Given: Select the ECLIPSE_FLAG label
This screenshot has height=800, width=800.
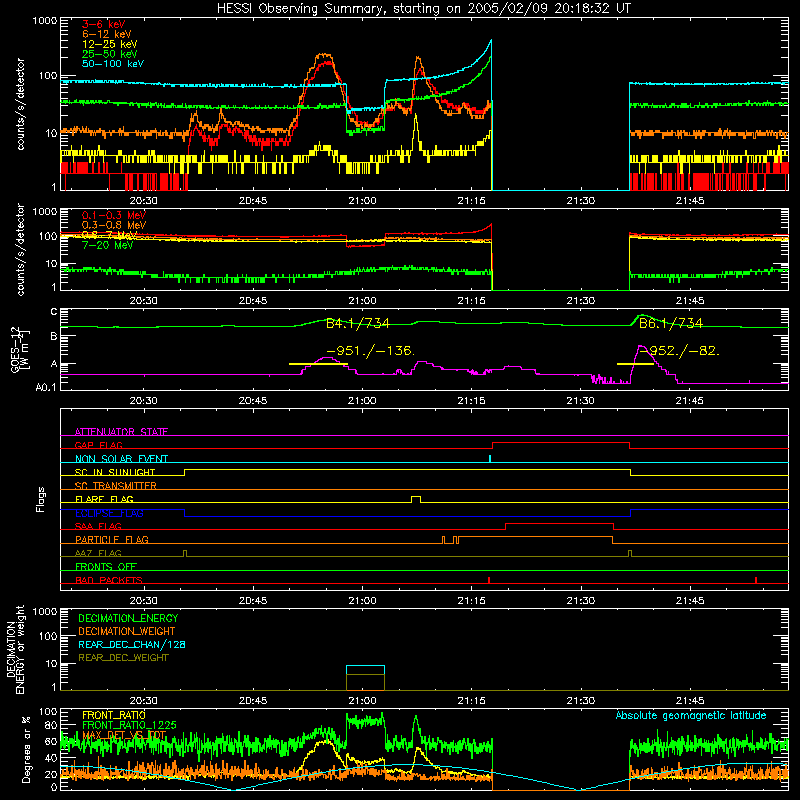Looking at the screenshot, I should coord(109,513).
